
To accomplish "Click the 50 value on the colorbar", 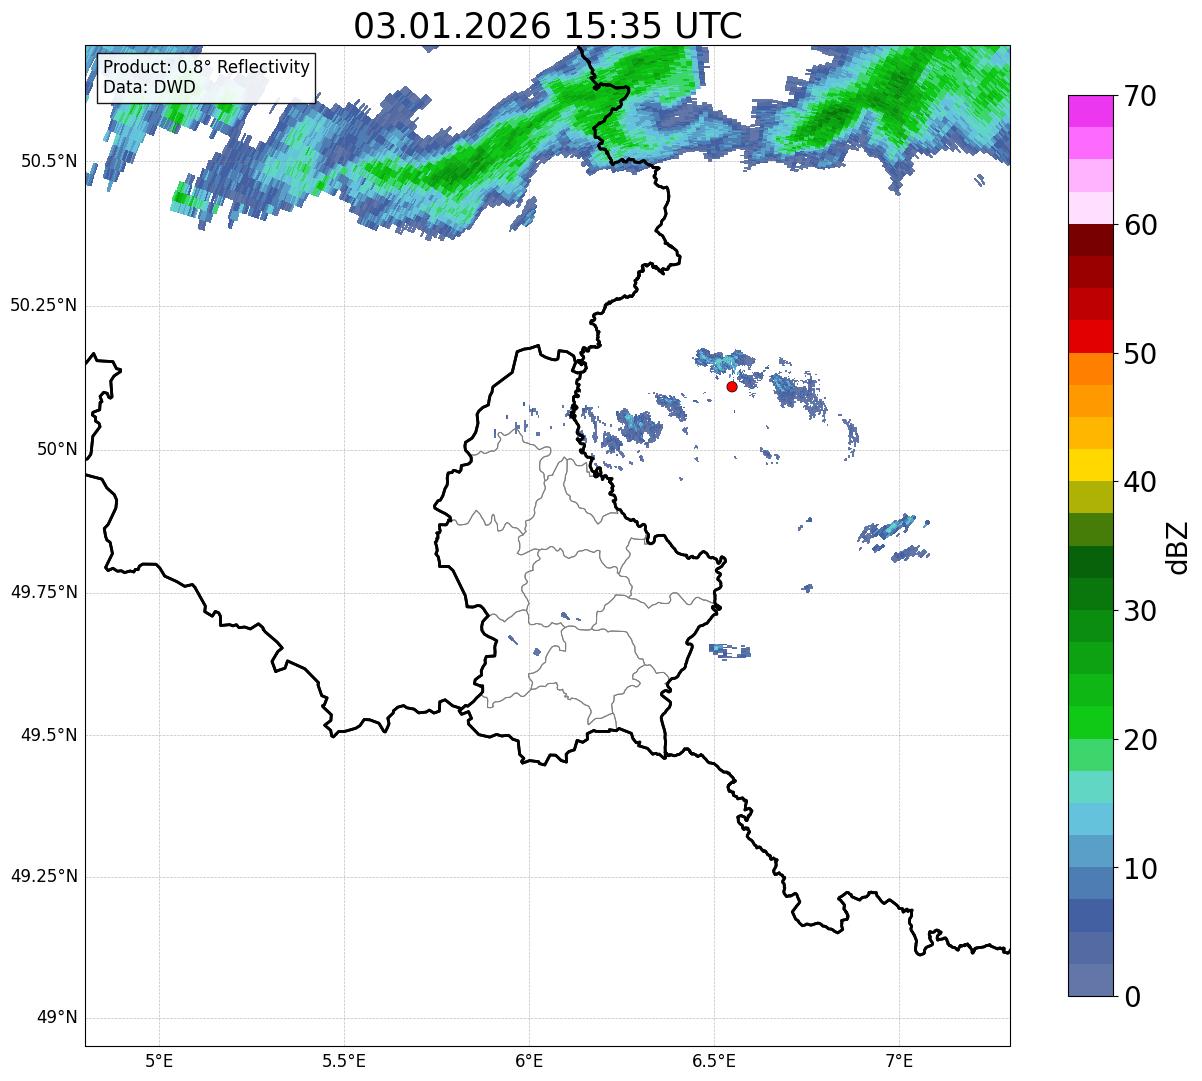I will [1140, 354].
